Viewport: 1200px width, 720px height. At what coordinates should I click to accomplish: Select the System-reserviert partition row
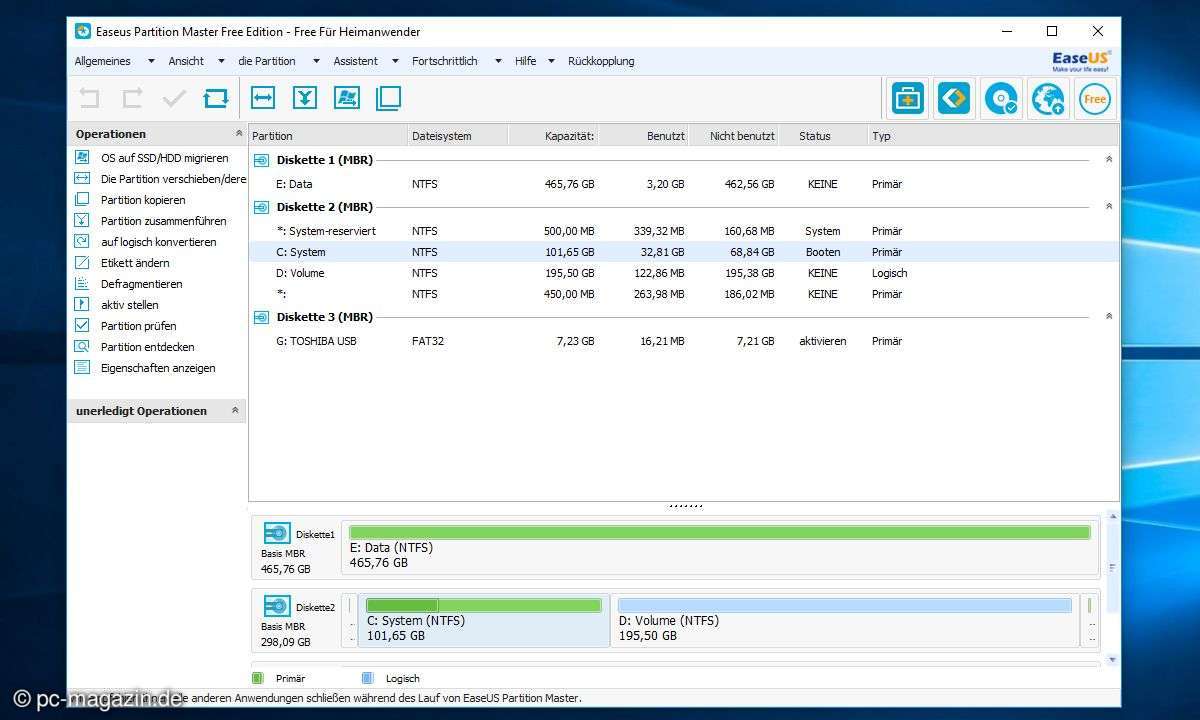(683, 231)
